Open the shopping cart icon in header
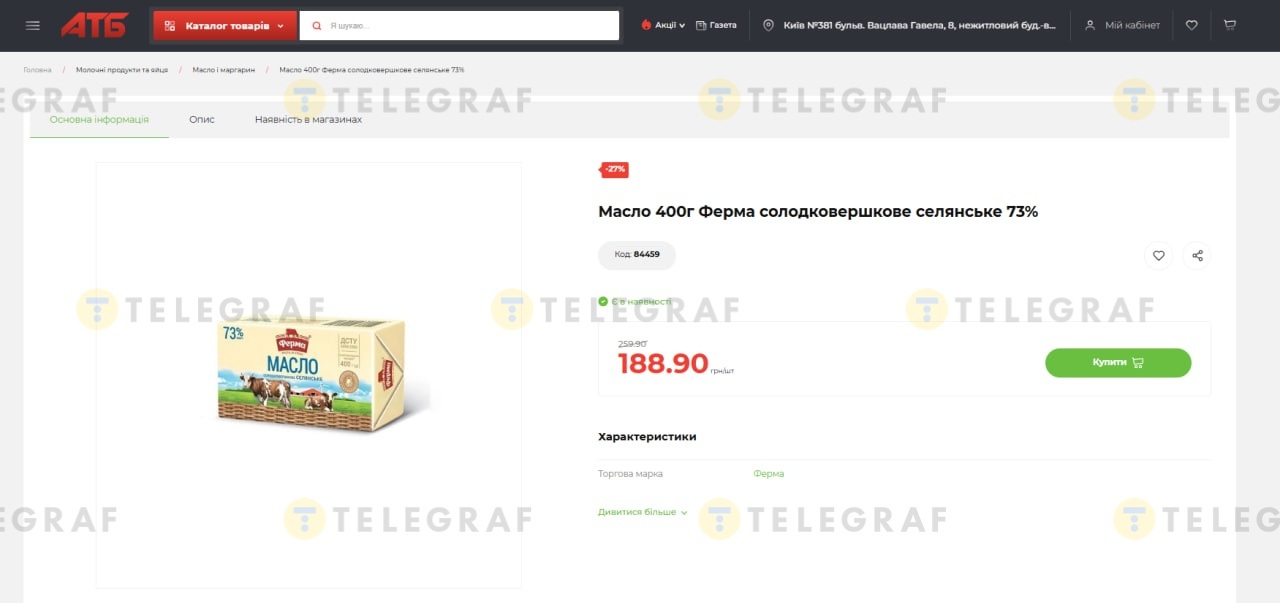 point(1230,25)
